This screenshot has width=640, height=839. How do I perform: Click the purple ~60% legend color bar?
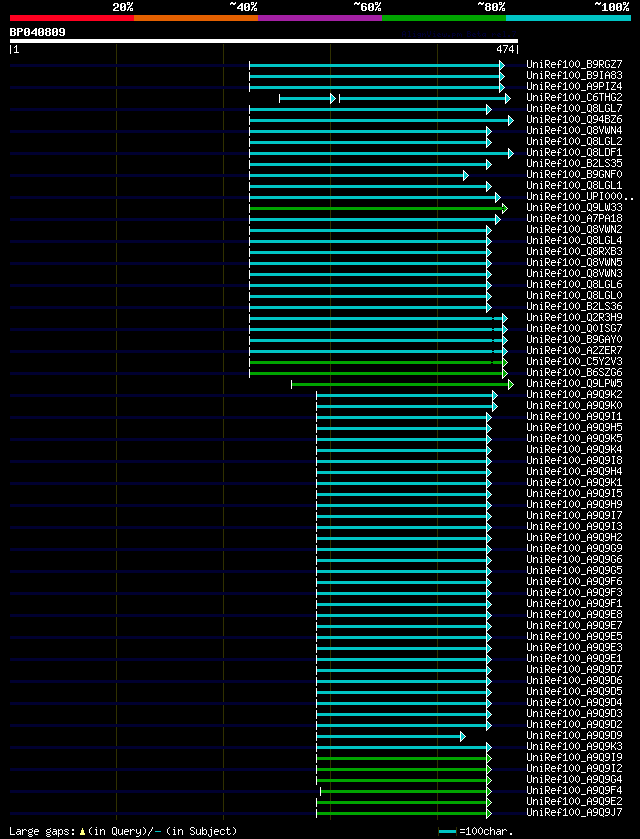point(320,18)
